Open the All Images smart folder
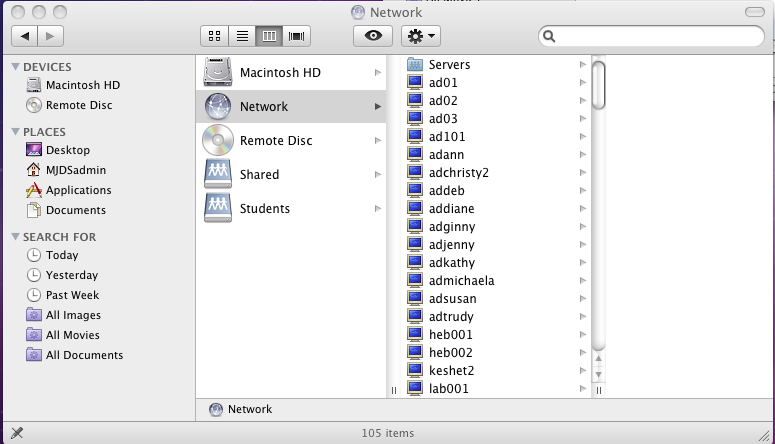The image size is (775, 444). click(x=63, y=315)
